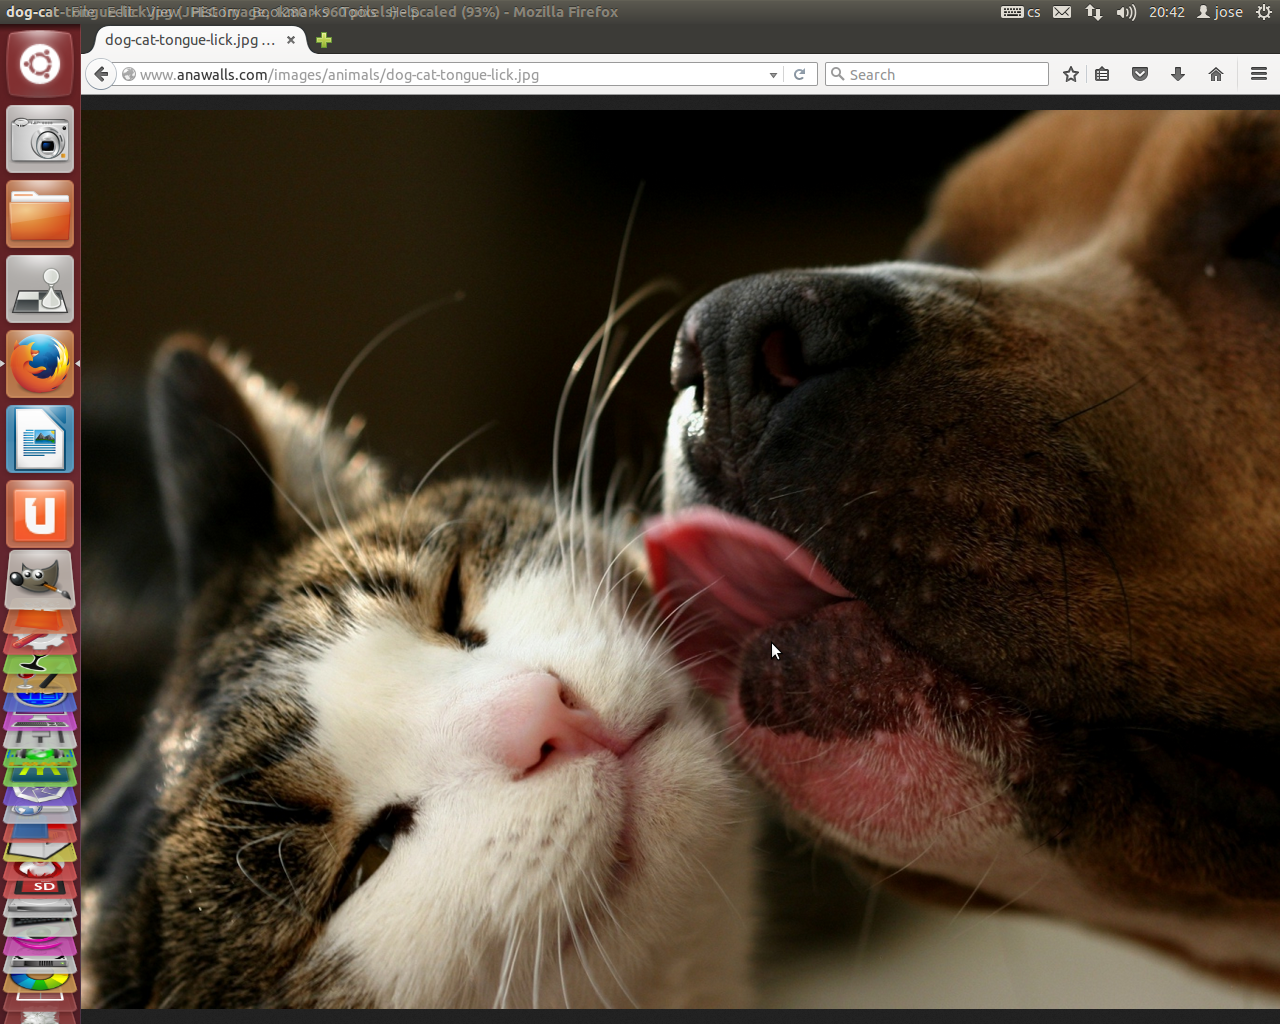The image size is (1280, 1024).
Task: Open the volume indicator in the top panel
Action: pos(1126,12)
